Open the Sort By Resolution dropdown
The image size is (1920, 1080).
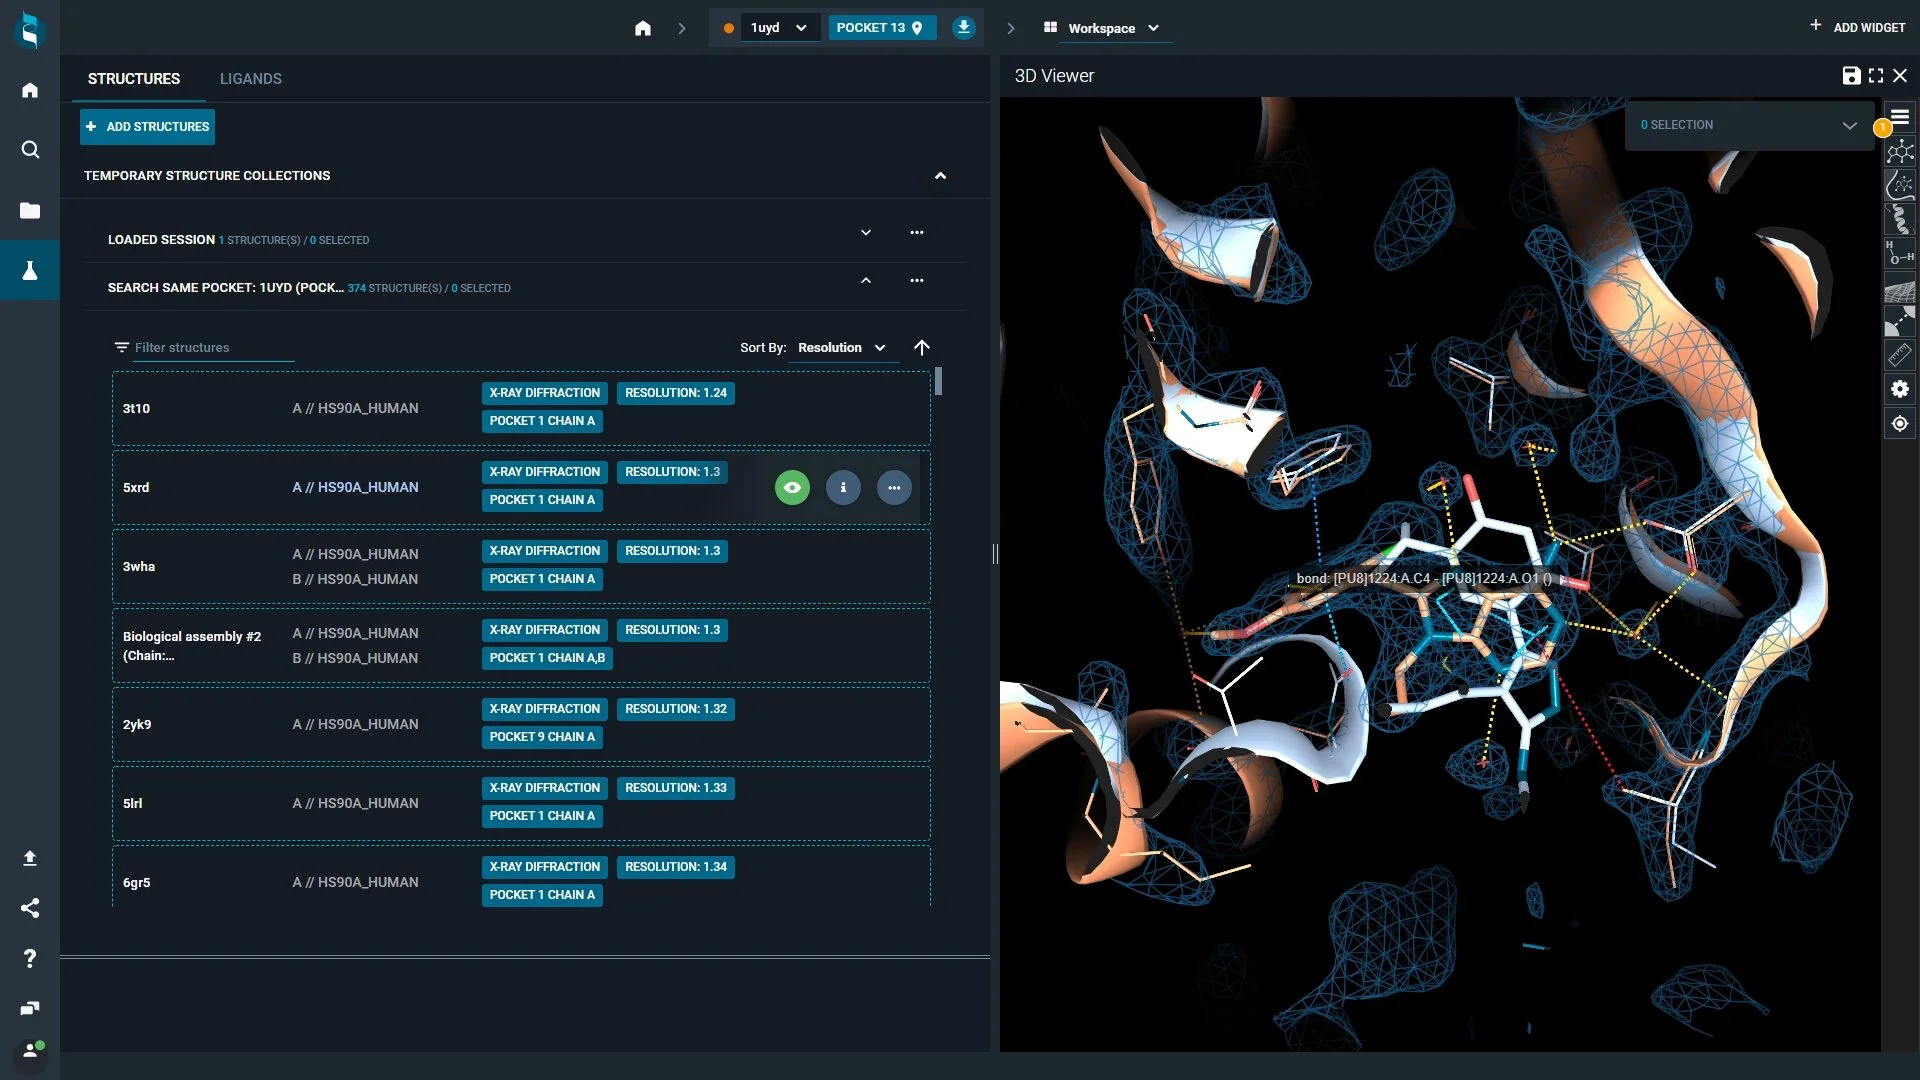(x=841, y=348)
